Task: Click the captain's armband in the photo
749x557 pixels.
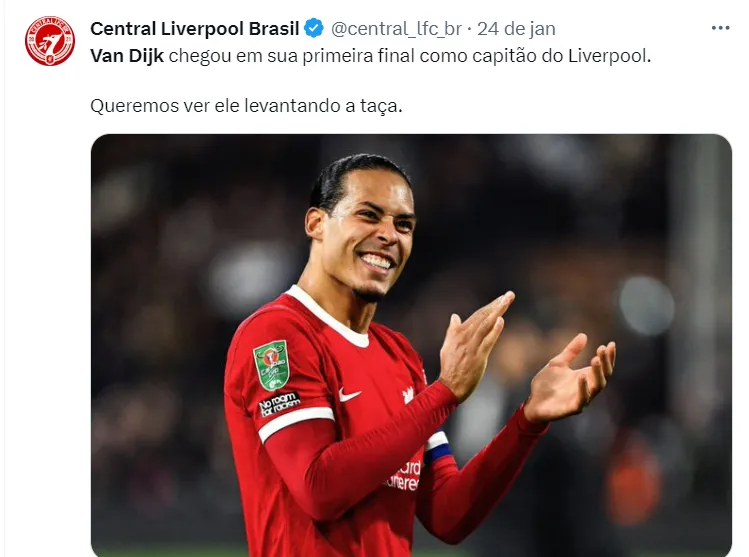Action: click(x=438, y=447)
